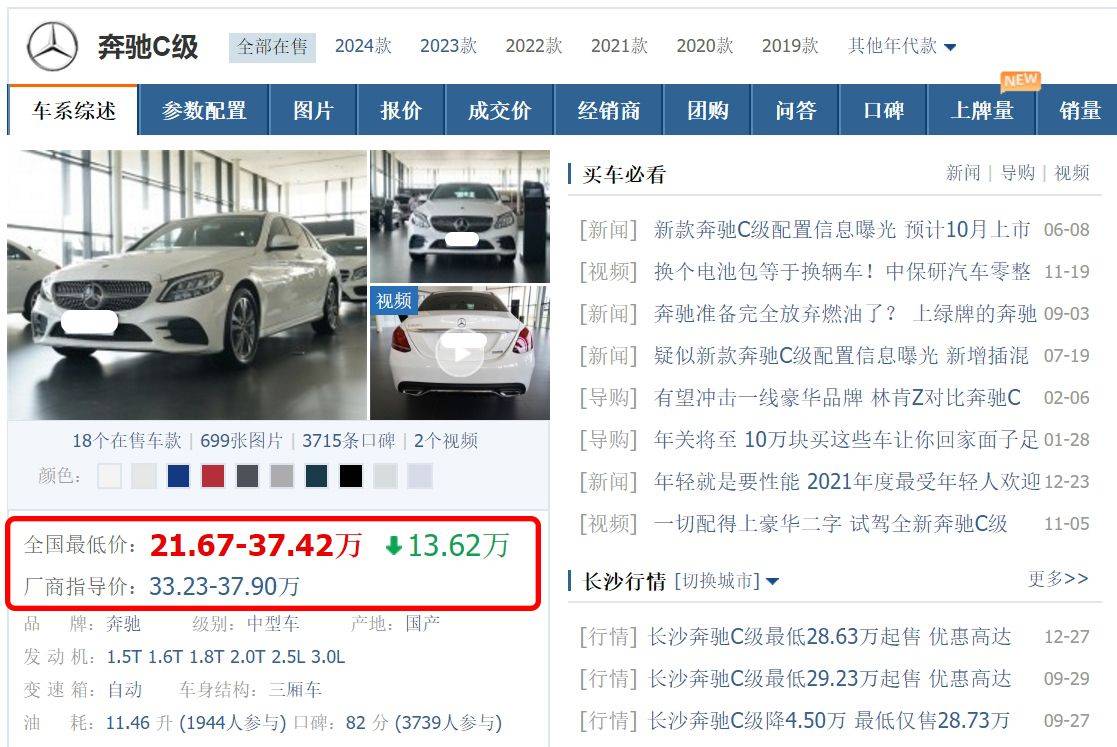Open the 经销商 tab
1117x747 pixels.
[x=608, y=110]
